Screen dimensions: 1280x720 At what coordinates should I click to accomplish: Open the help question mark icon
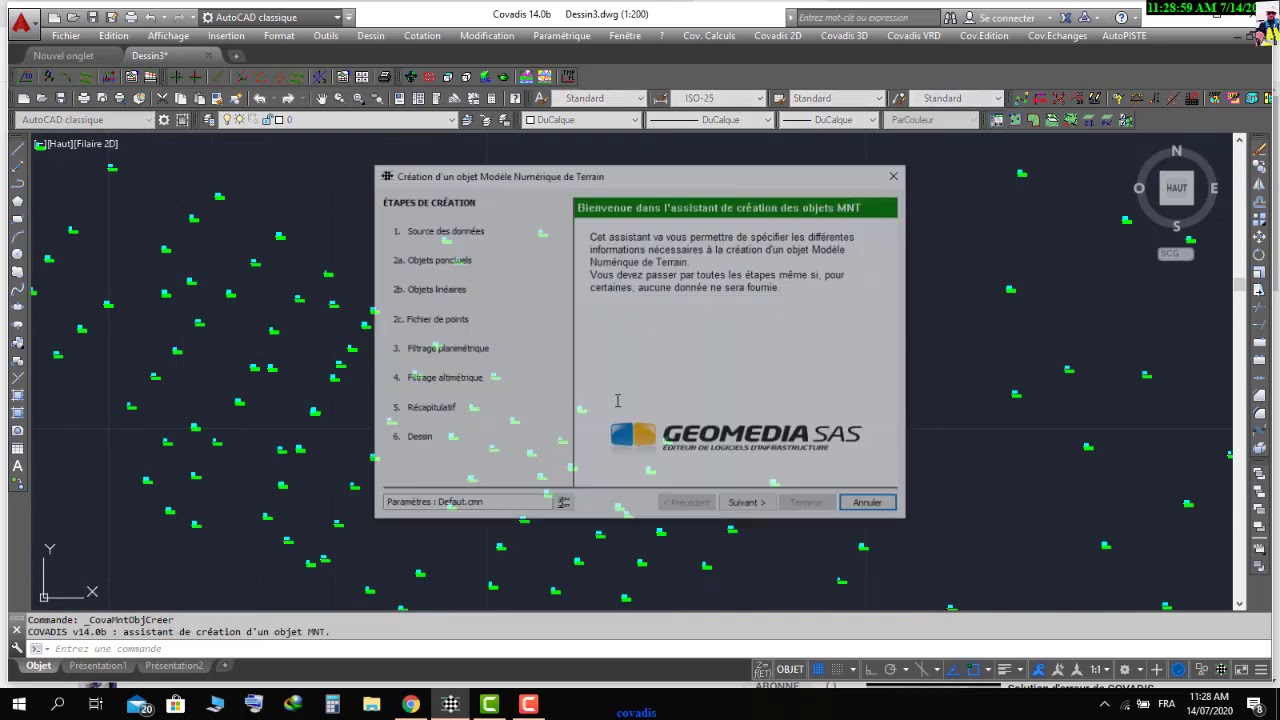(x=515, y=98)
